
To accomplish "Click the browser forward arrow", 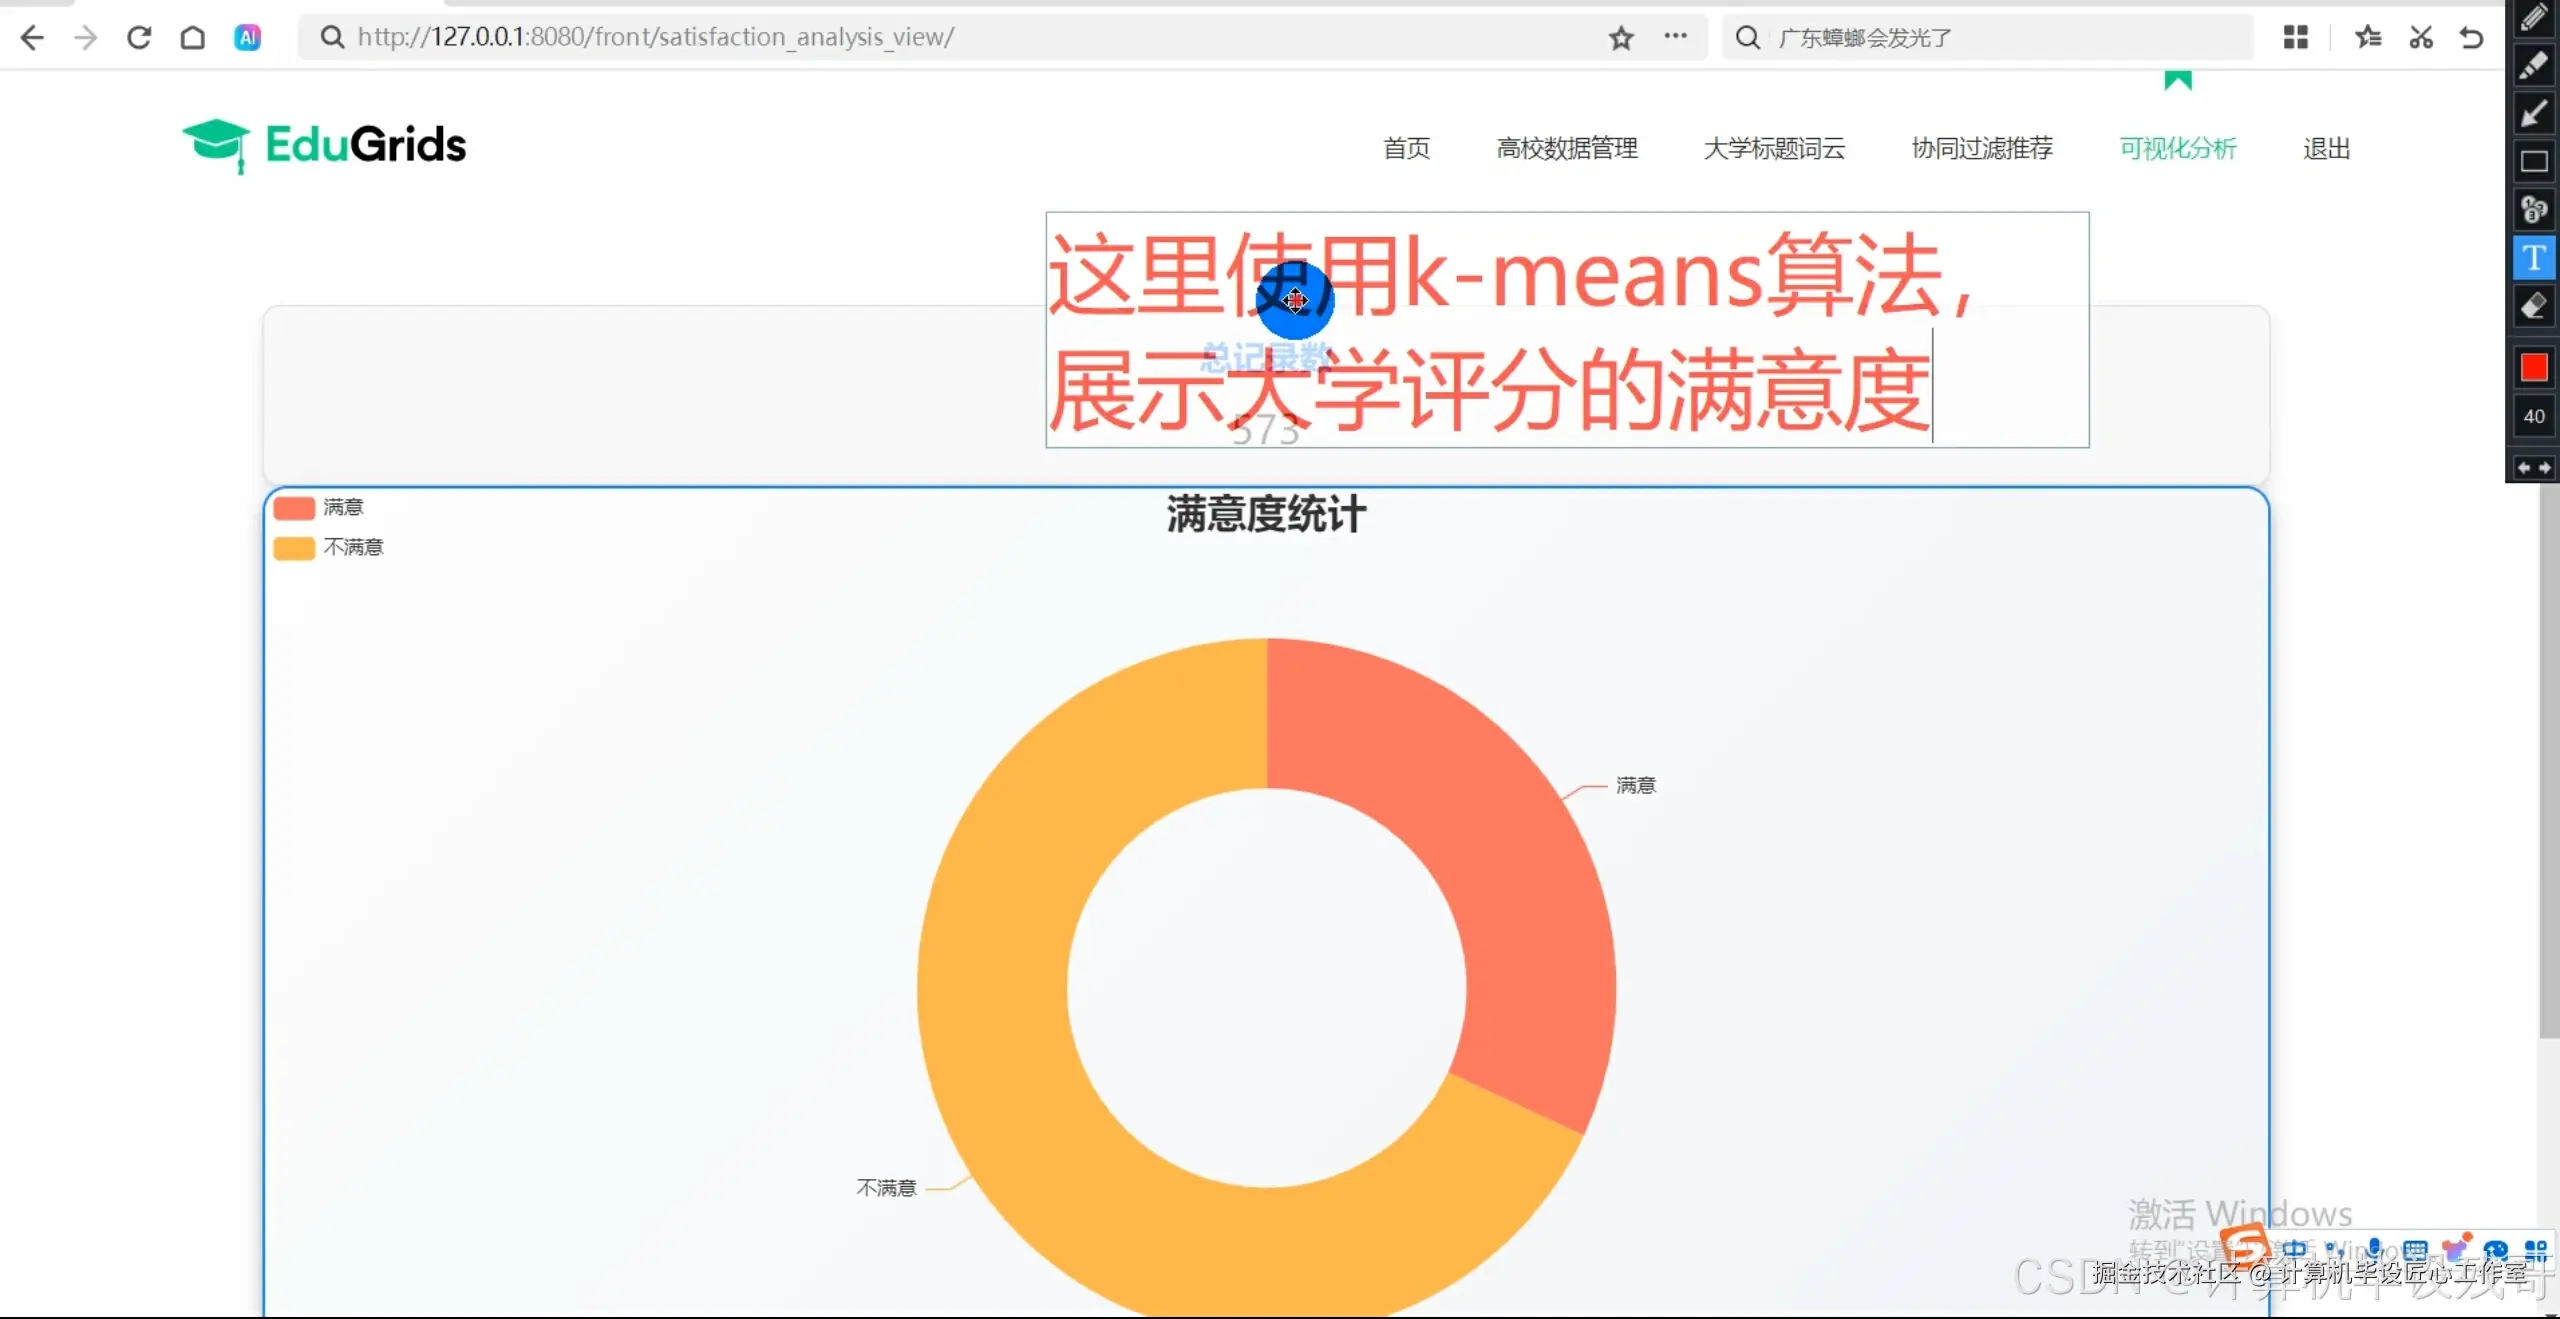I will (x=86, y=38).
